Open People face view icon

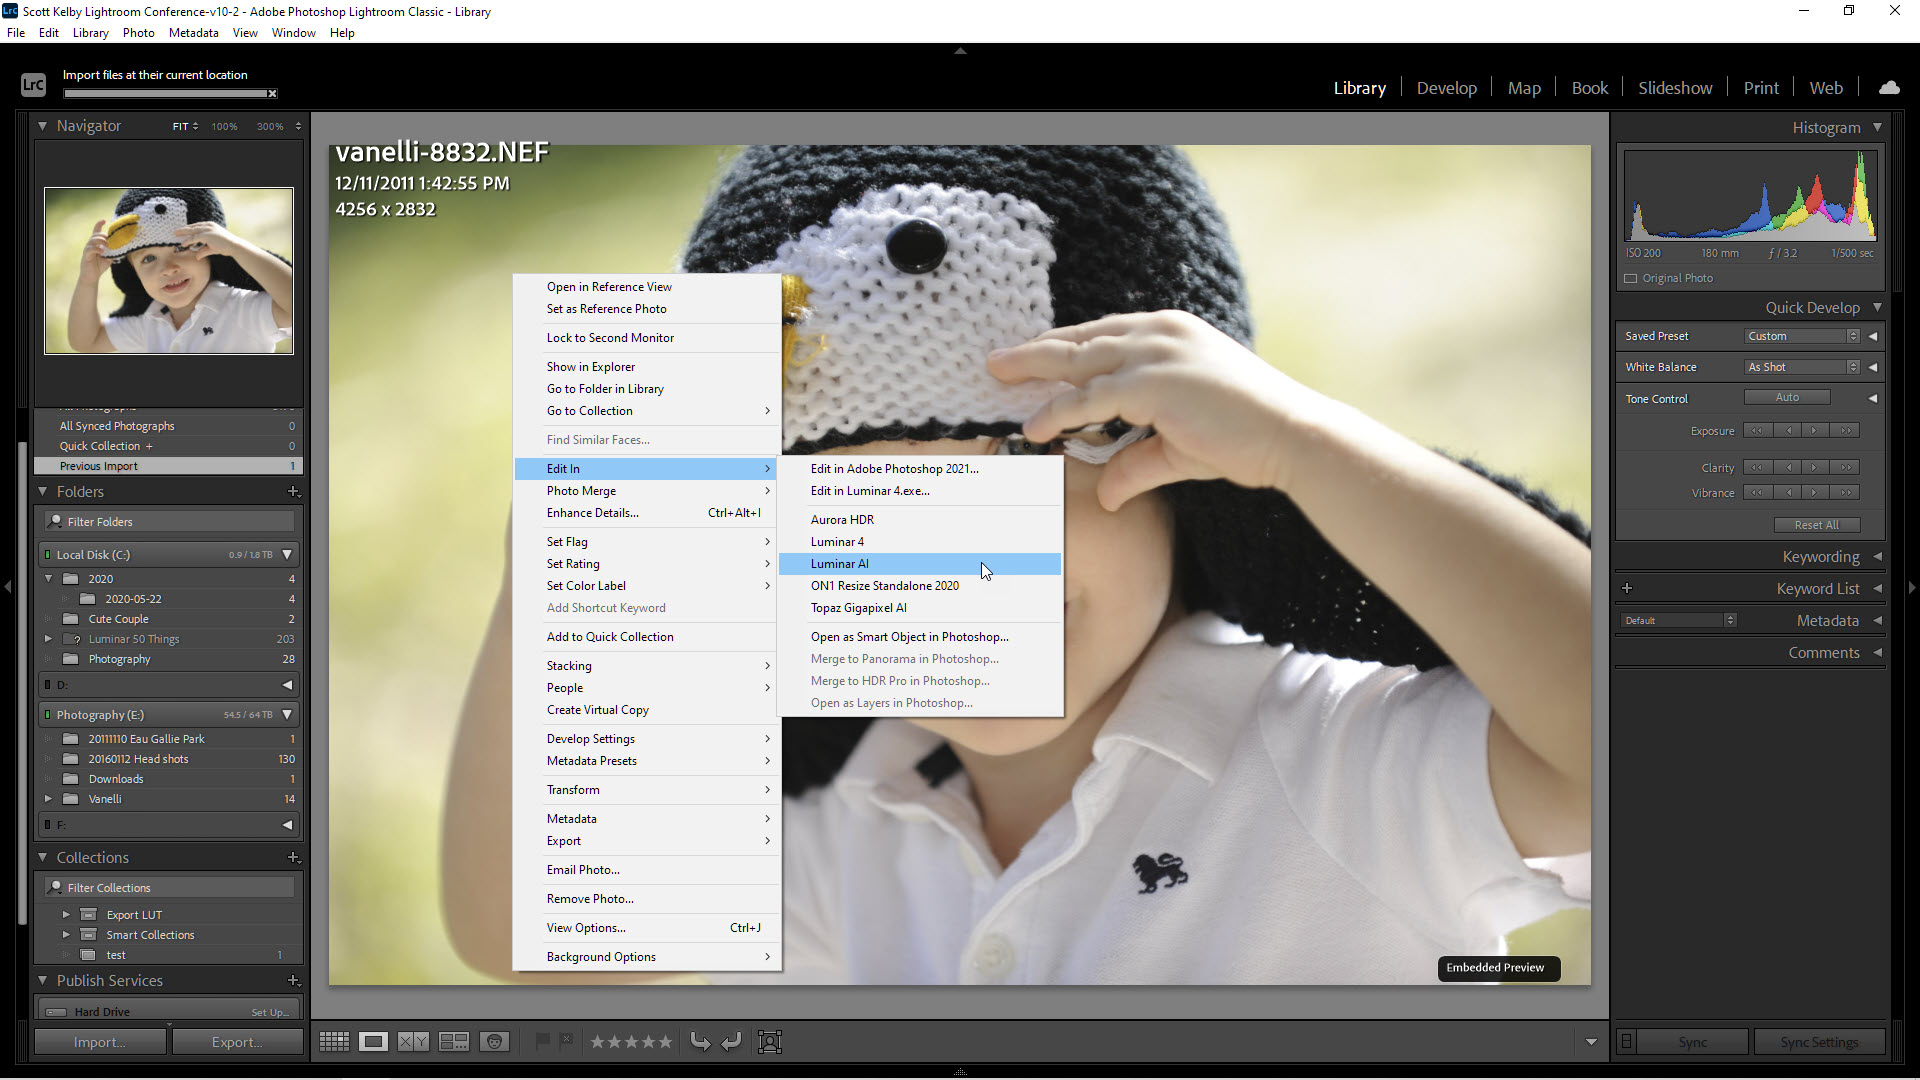(x=494, y=1042)
